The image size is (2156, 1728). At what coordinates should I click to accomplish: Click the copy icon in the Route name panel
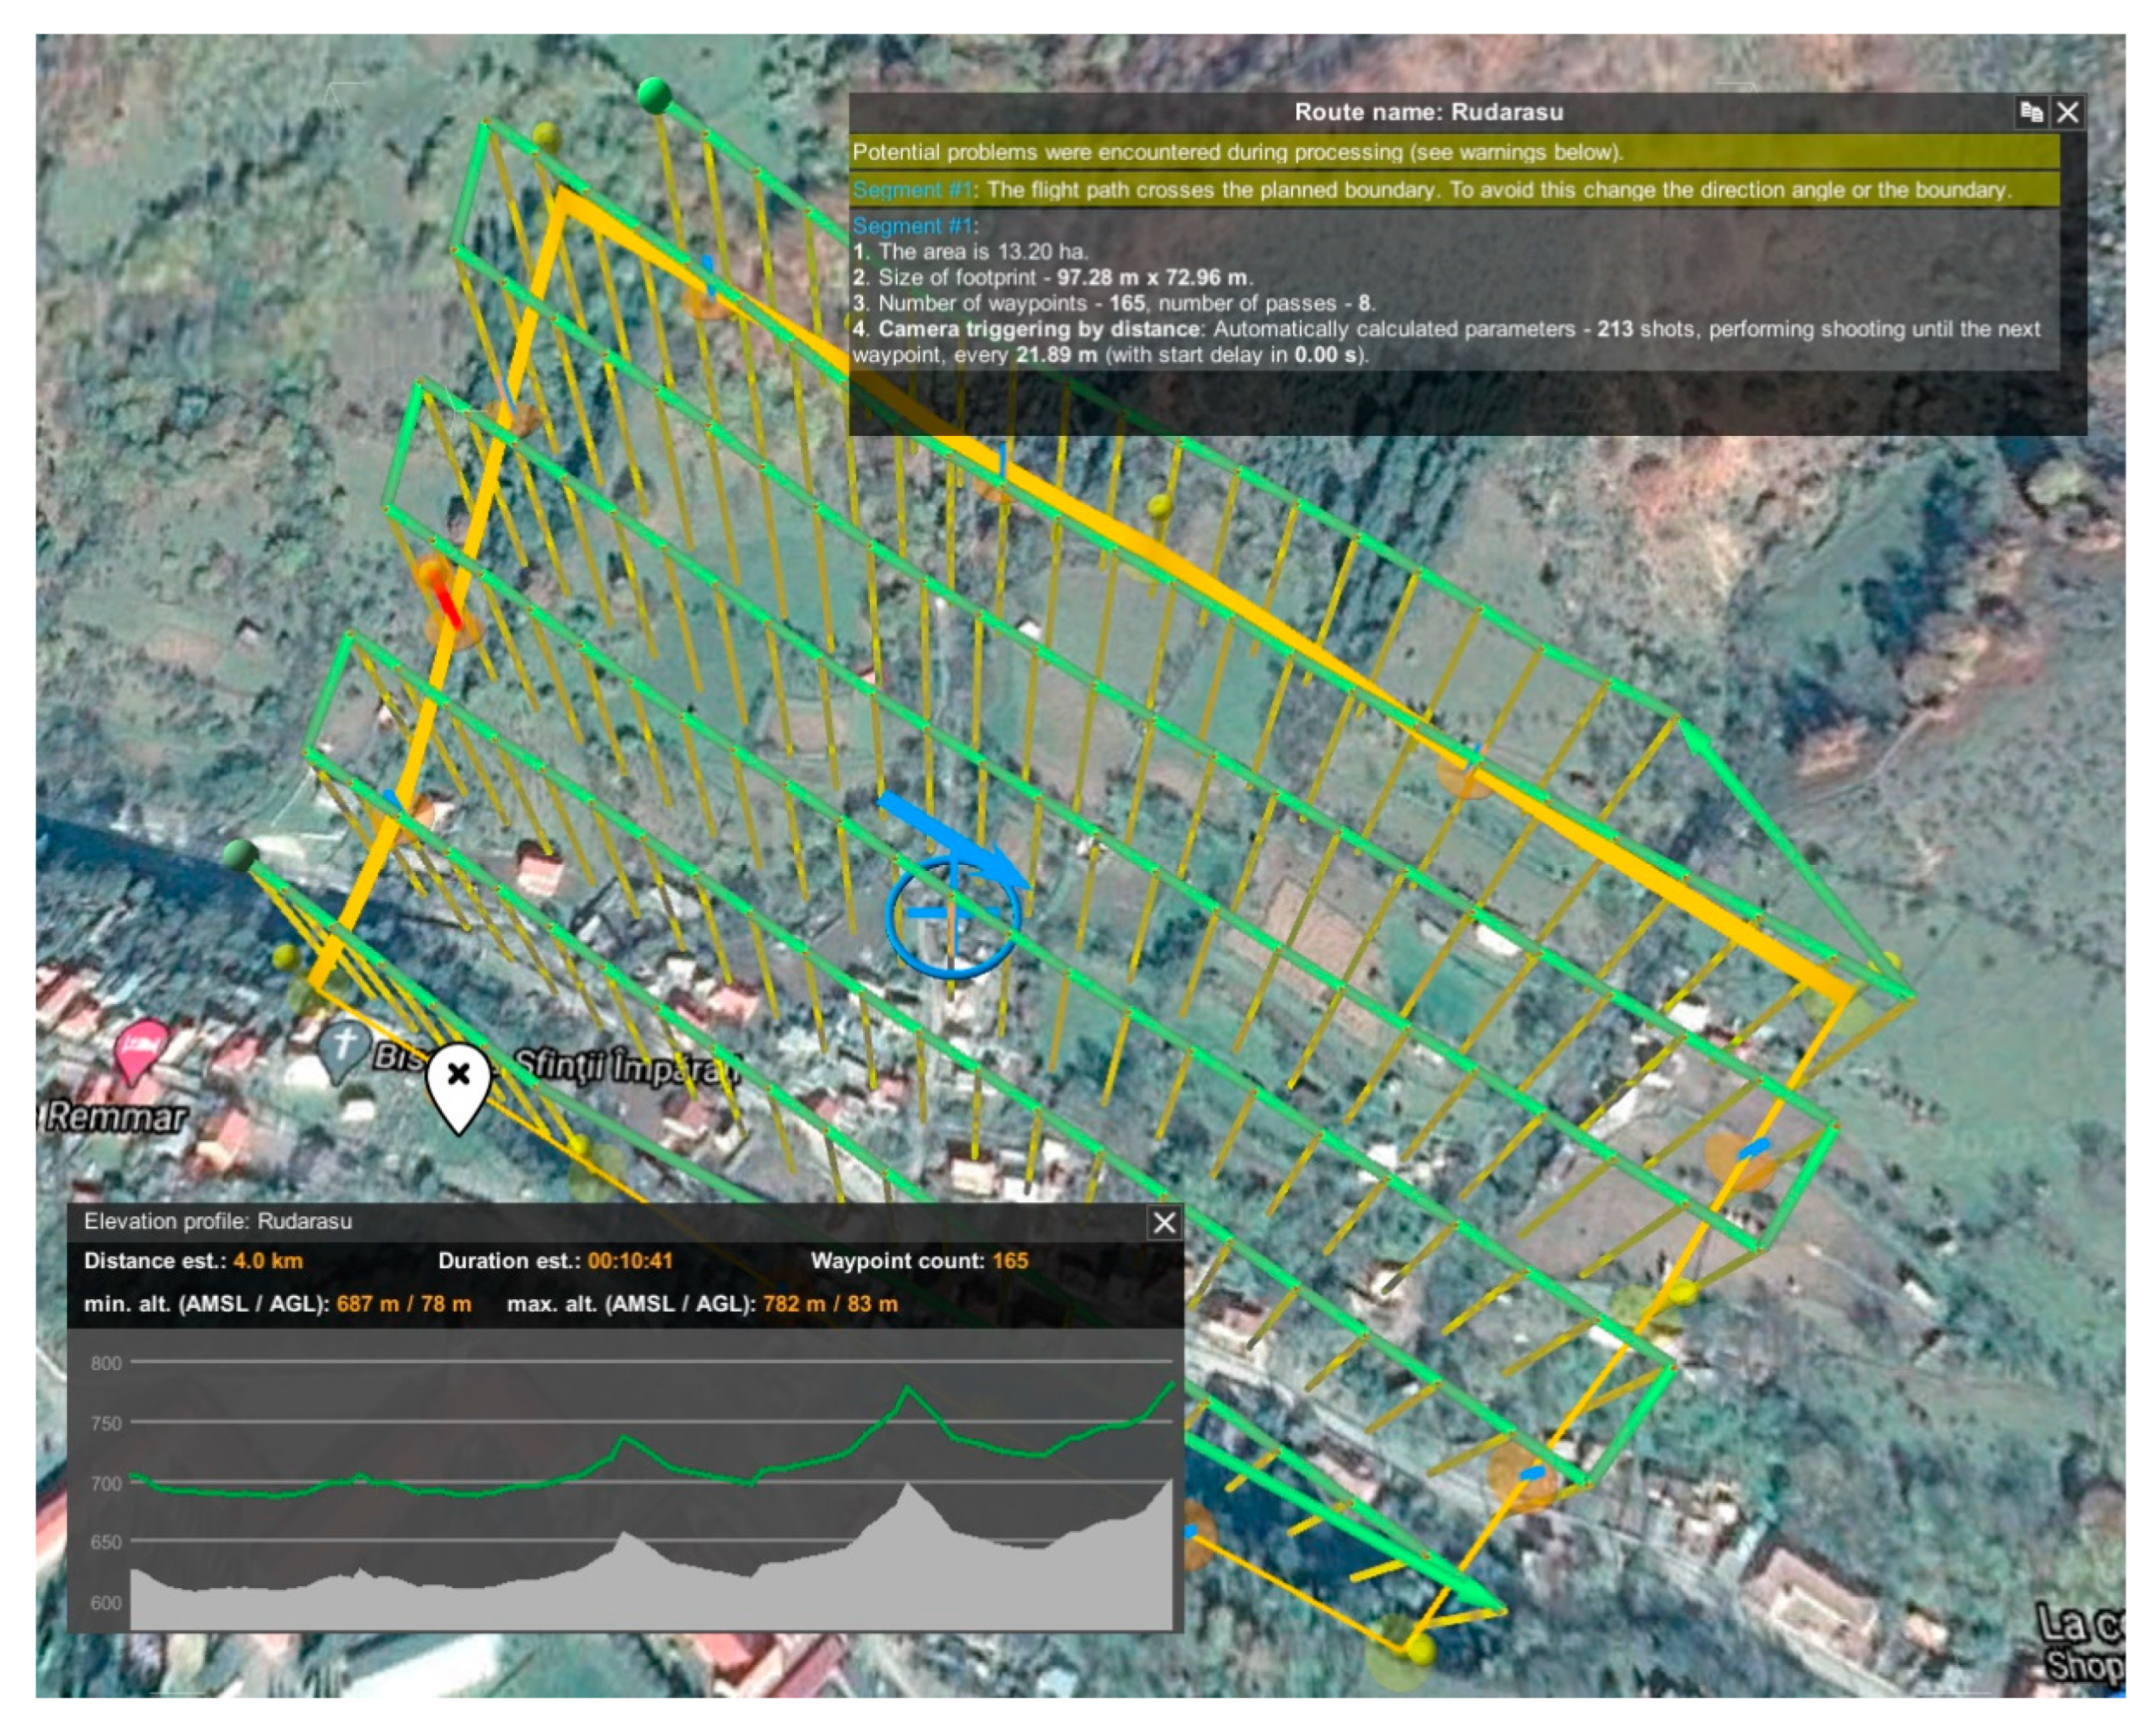[2031, 112]
